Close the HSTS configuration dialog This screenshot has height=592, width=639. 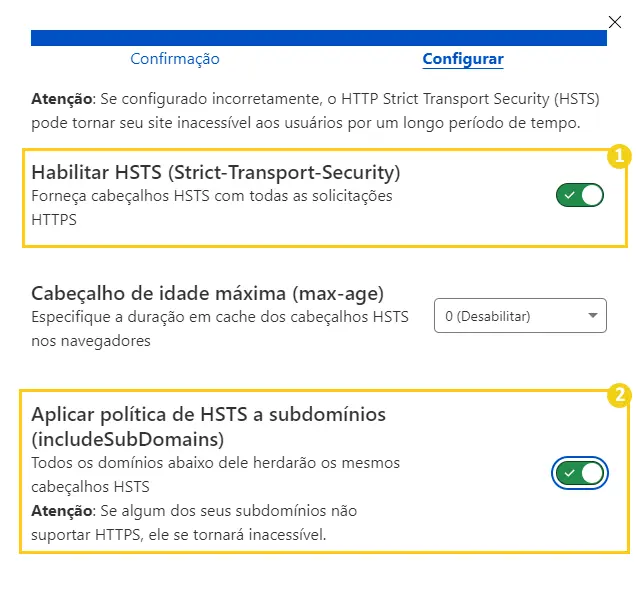pyautogui.click(x=614, y=21)
